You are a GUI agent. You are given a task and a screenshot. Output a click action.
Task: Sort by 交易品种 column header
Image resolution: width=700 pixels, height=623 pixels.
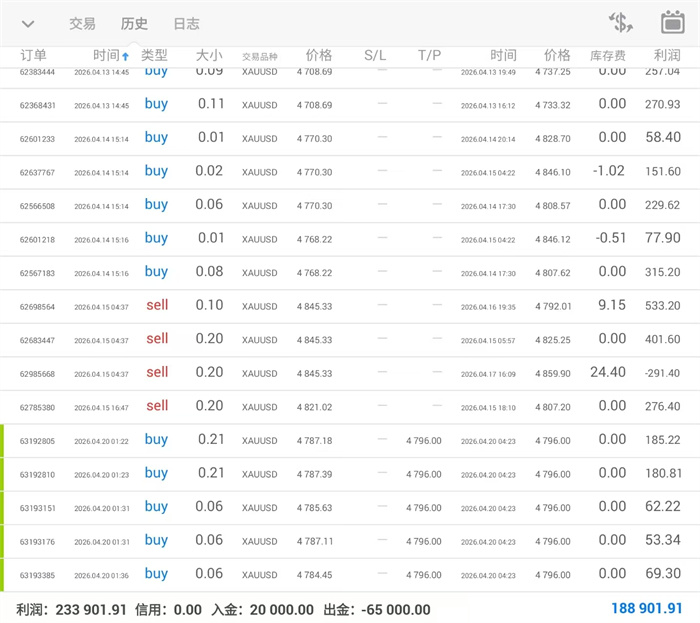[259, 56]
